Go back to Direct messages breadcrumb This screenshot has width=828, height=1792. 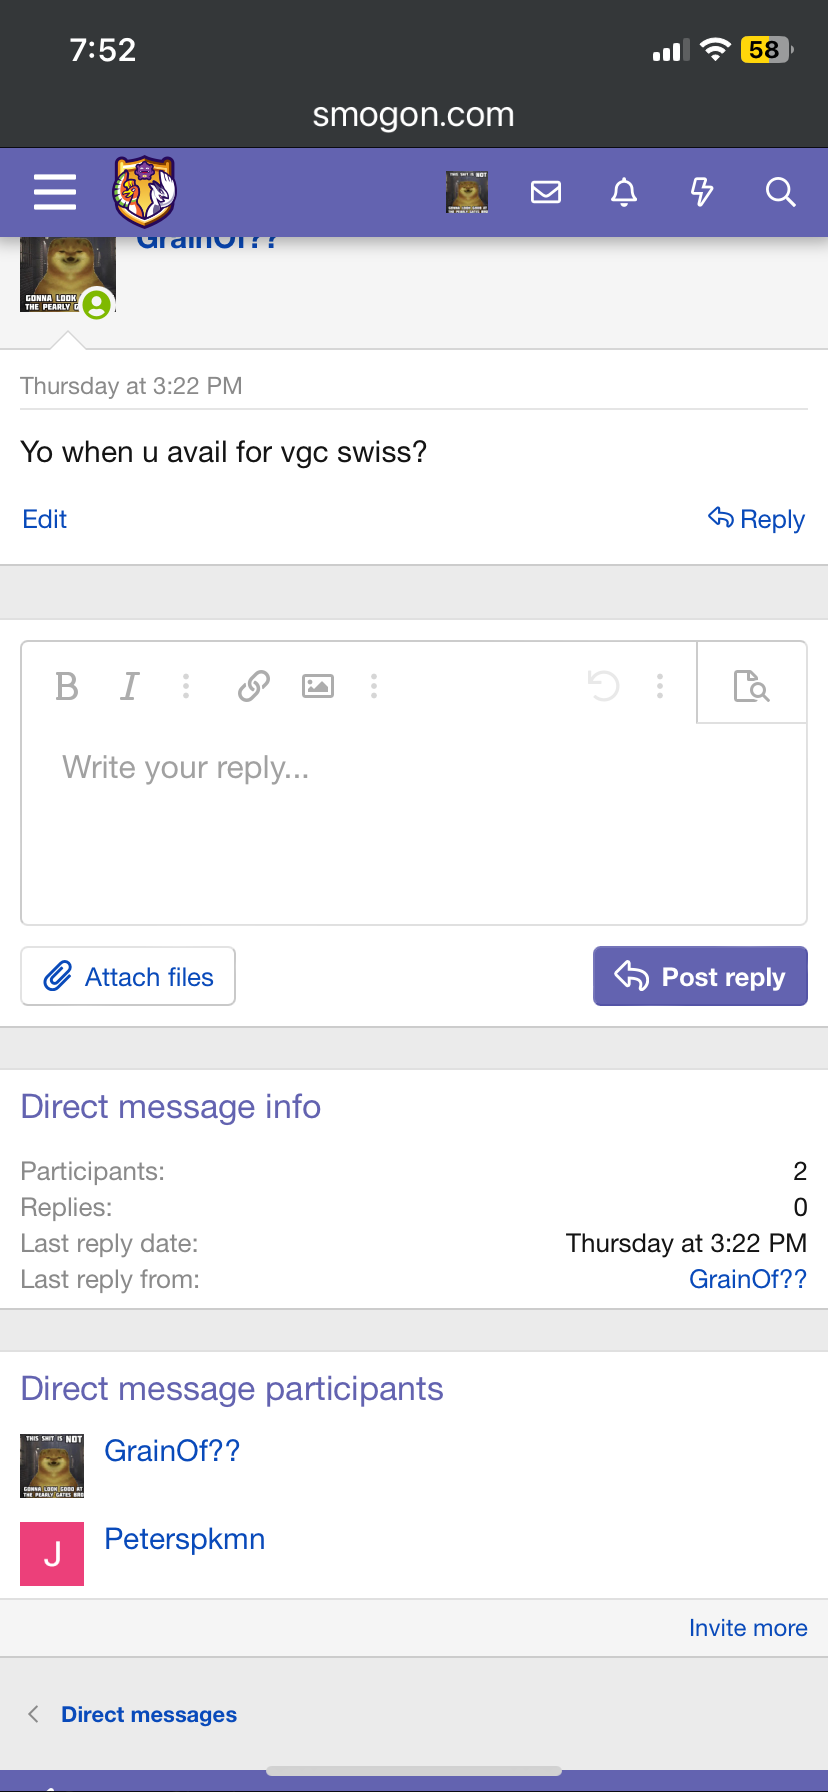[149, 1714]
